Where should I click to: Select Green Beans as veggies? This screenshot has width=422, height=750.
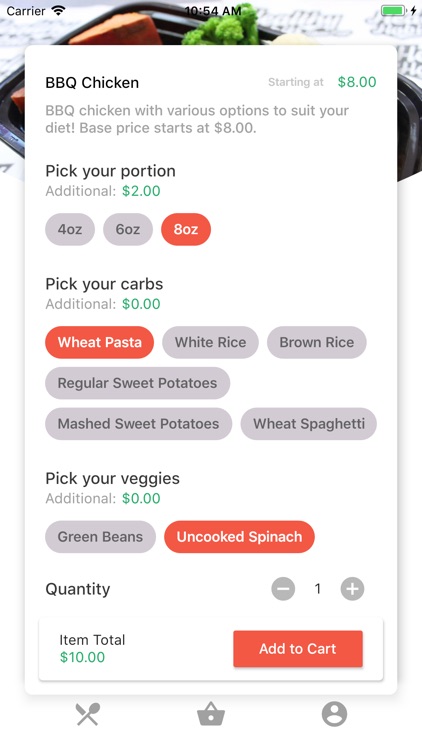100,537
